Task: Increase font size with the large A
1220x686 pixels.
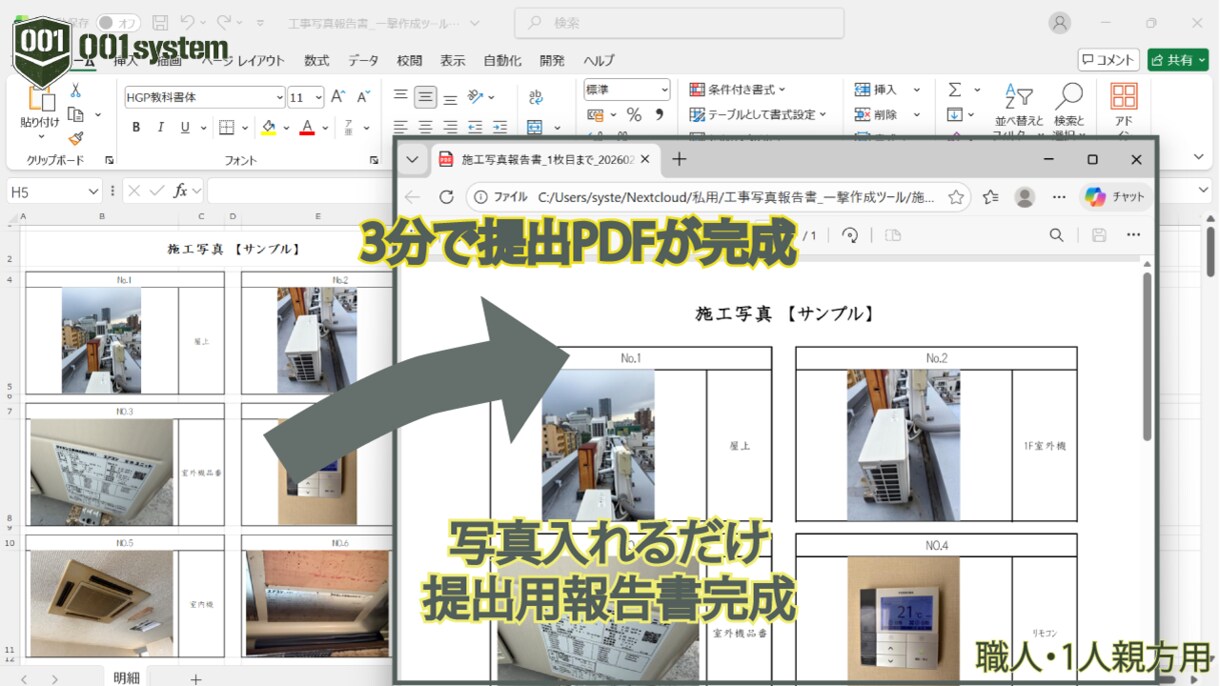Action: click(x=338, y=97)
